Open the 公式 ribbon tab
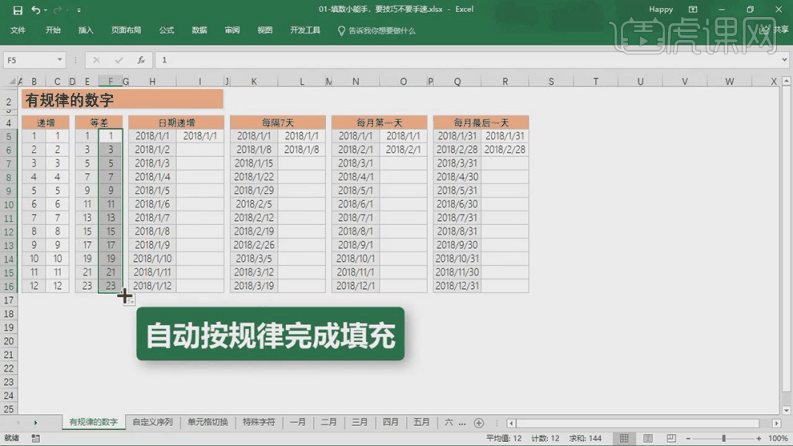Screen dimensions: 793x446 (x=166, y=30)
